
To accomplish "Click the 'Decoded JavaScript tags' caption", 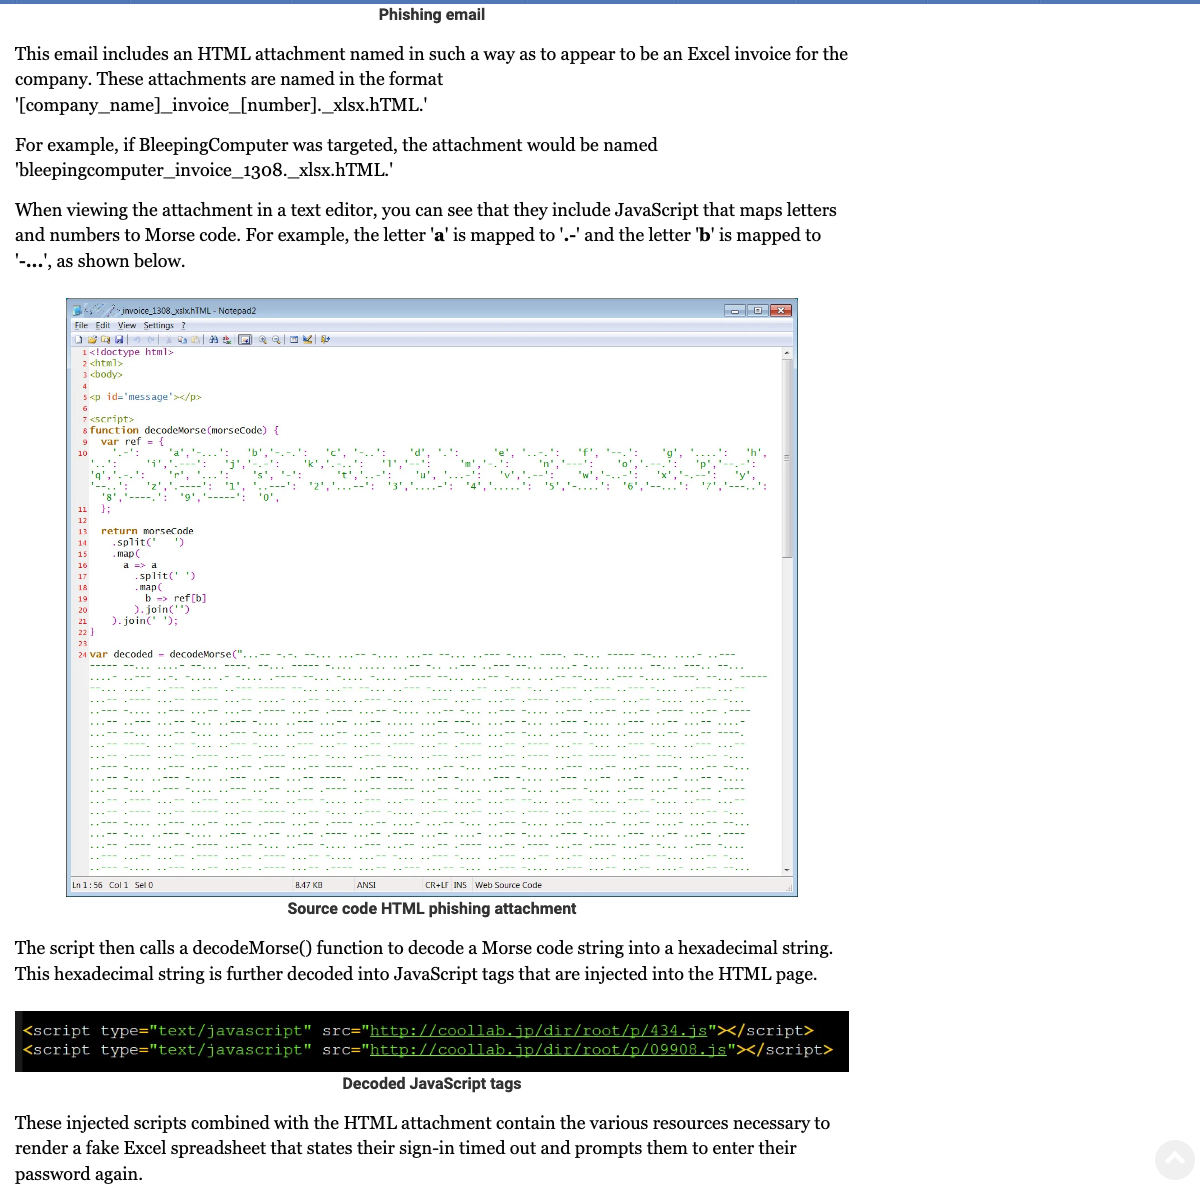I will coord(432,1084).
